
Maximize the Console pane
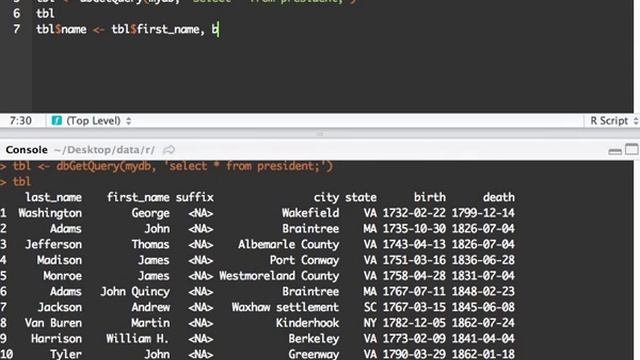pyautogui.click(x=631, y=150)
